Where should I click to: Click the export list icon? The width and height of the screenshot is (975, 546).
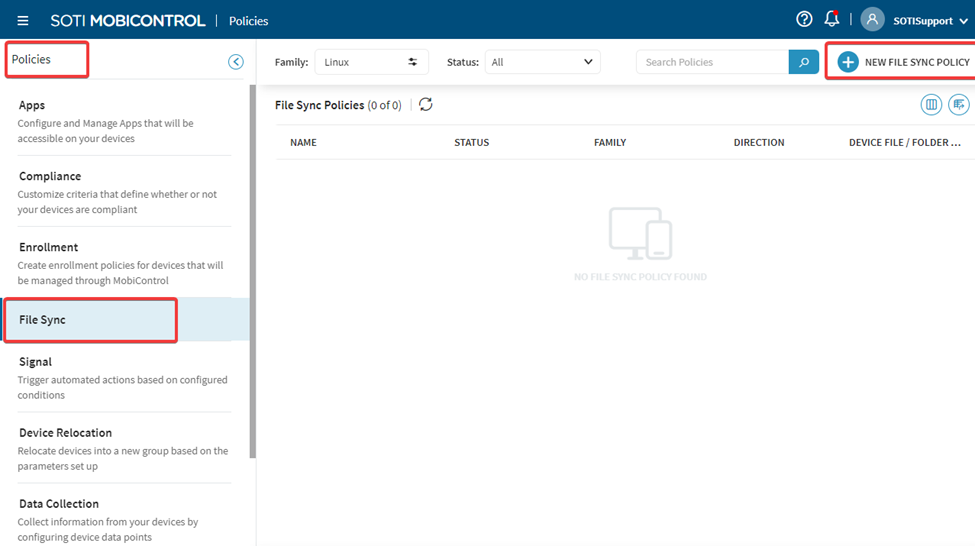959,104
